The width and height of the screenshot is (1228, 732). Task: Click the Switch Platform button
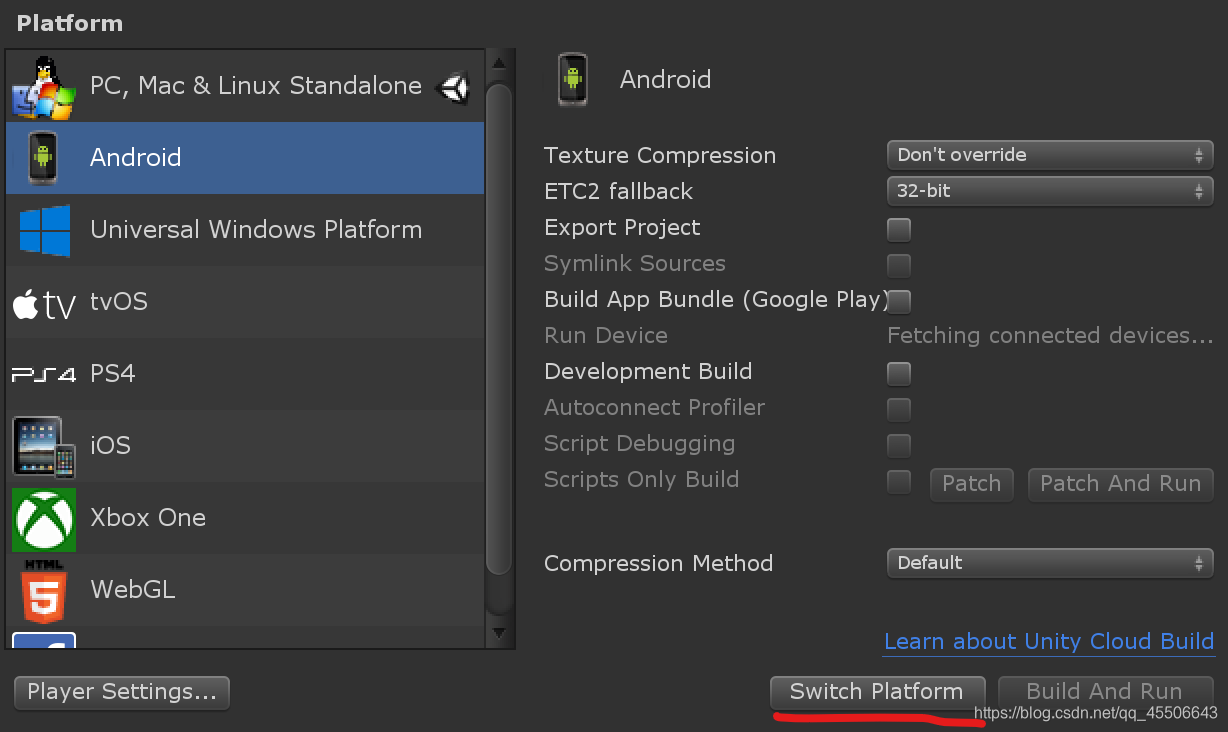click(877, 692)
